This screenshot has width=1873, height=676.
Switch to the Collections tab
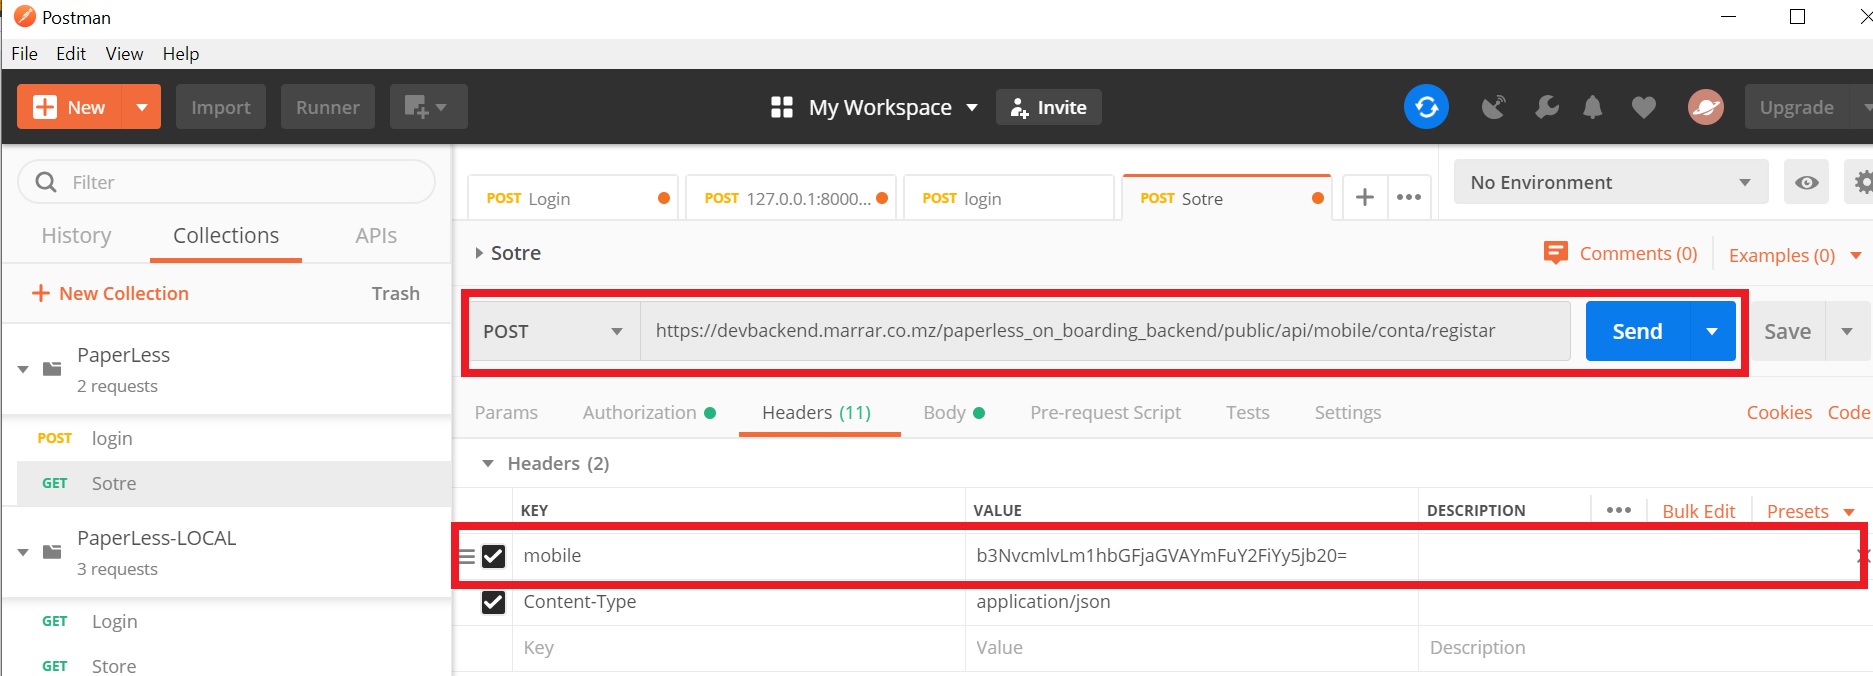226,235
